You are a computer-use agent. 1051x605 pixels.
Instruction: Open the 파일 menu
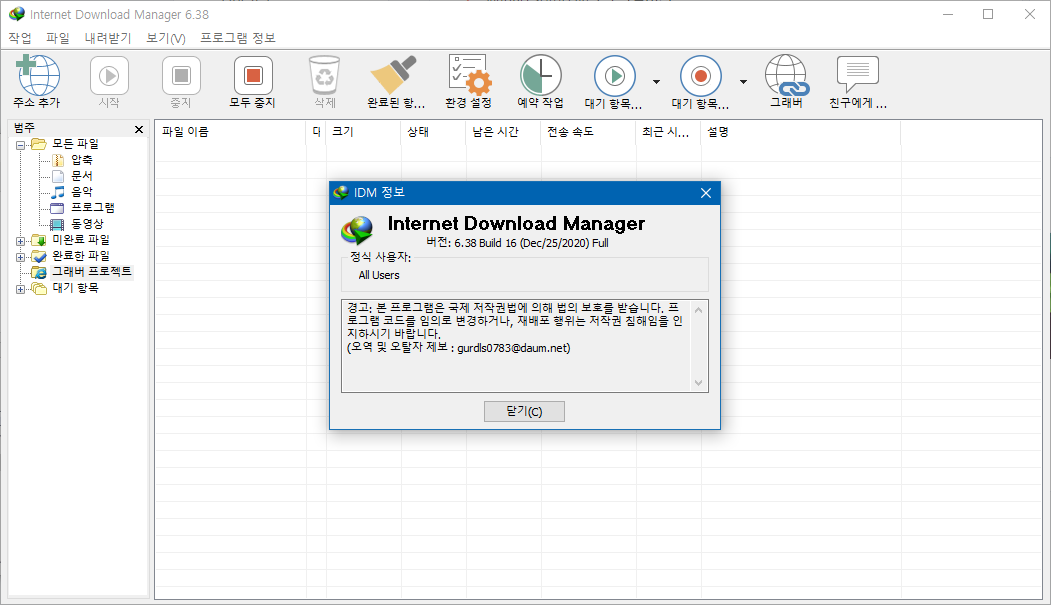click(x=58, y=38)
